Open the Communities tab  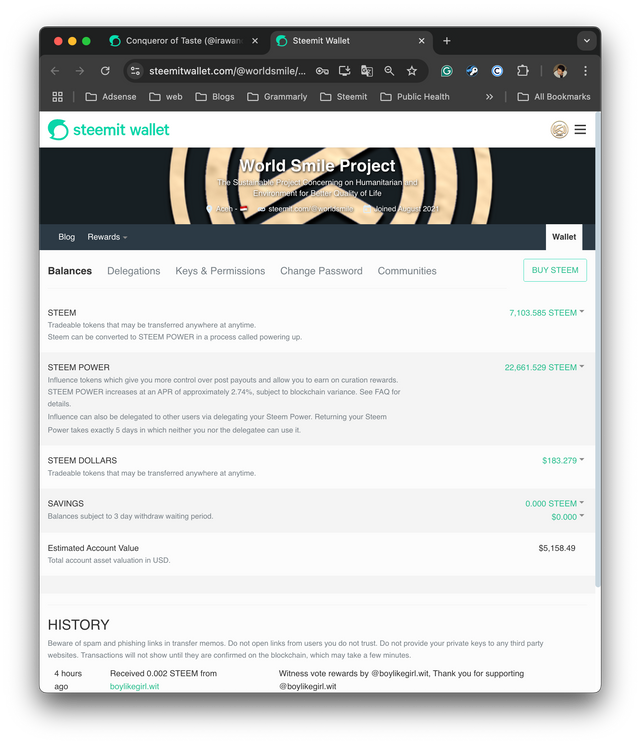pos(407,271)
